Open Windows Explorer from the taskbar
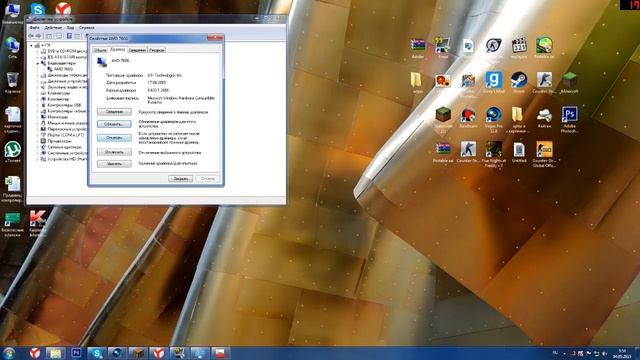The height and width of the screenshot is (360, 640). click(55, 353)
